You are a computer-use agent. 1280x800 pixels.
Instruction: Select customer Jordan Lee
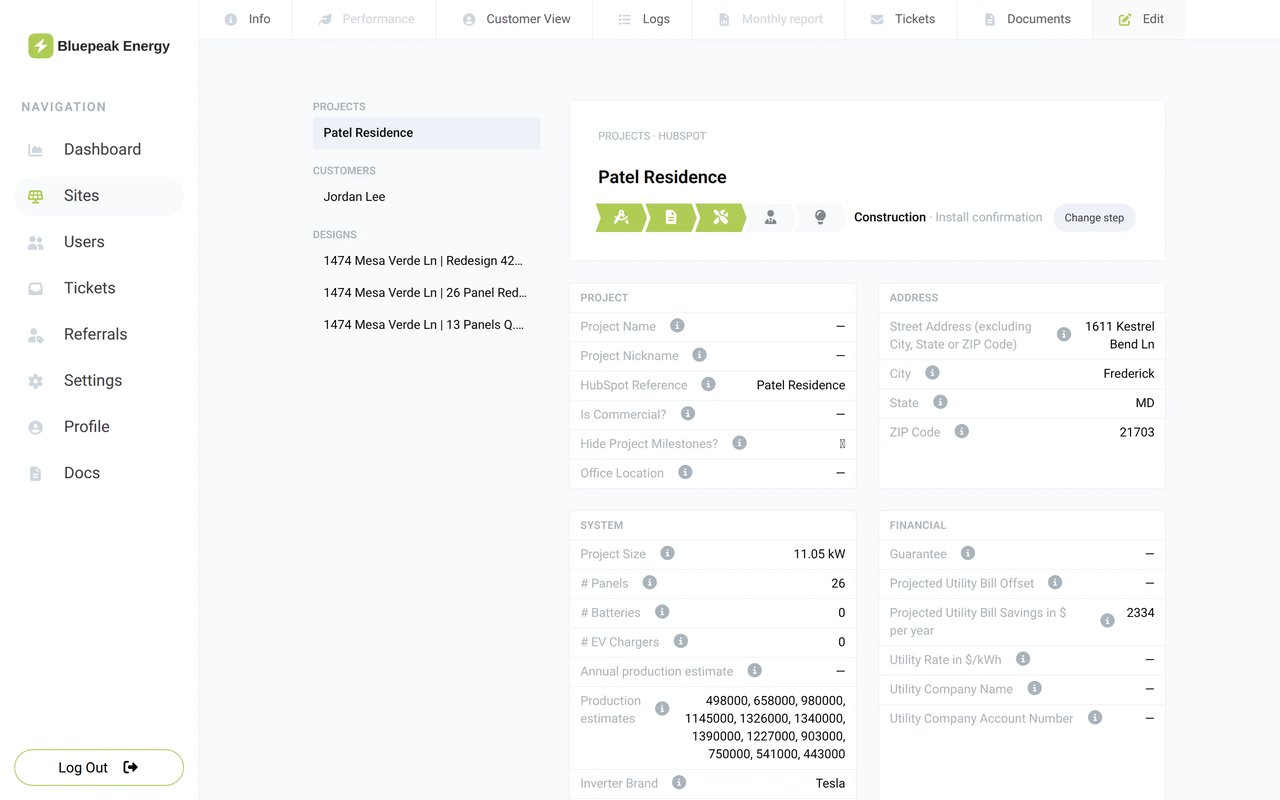click(426, 197)
